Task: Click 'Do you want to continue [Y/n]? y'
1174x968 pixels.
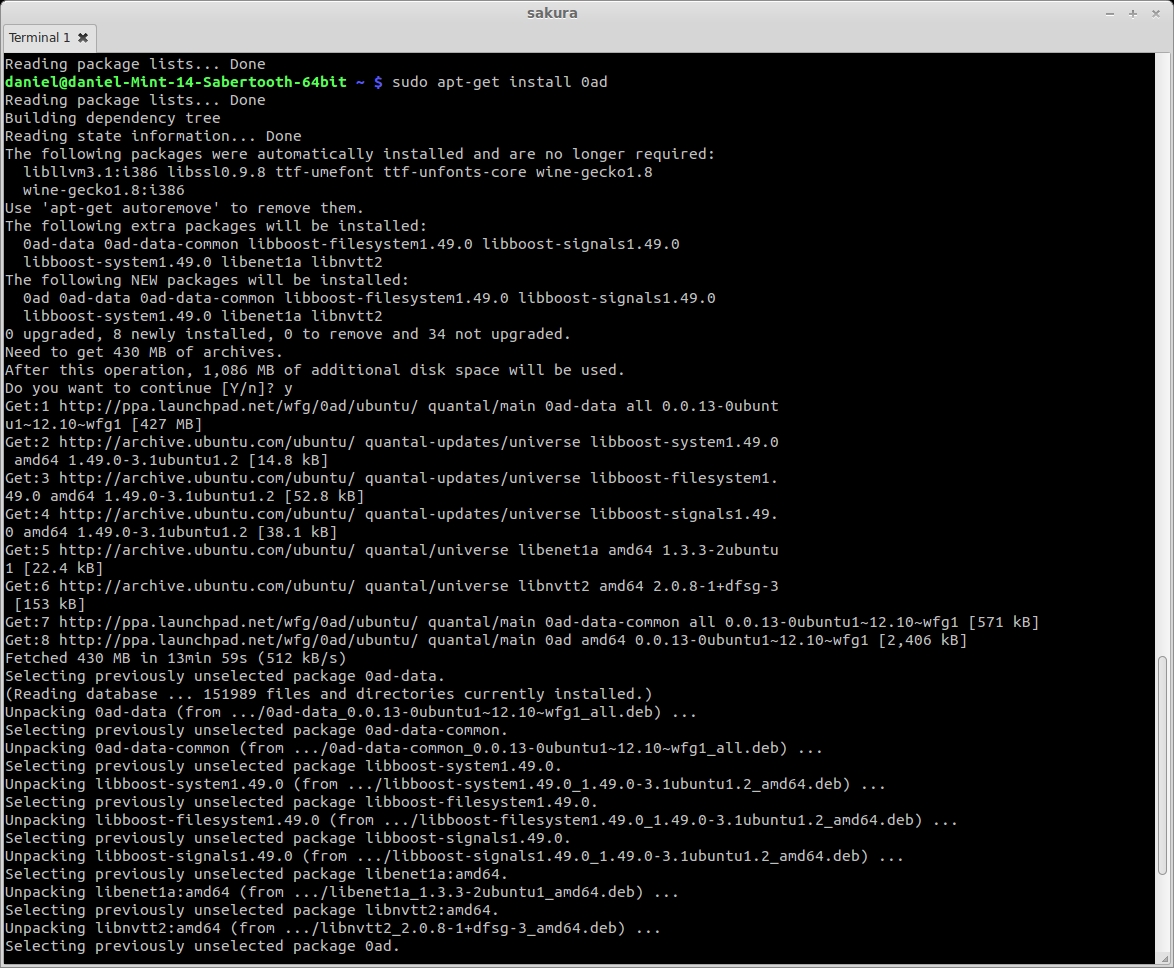Action: pyautogui.click(x=148, y=388)
